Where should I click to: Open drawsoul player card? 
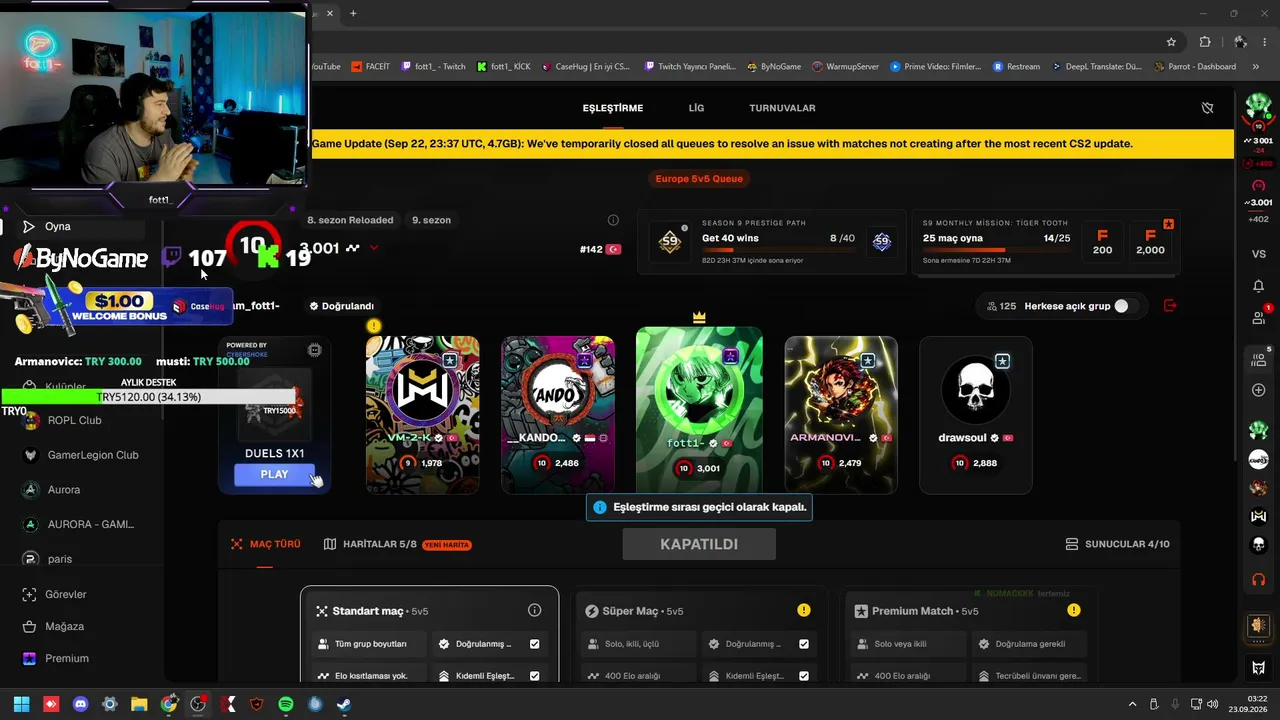tap(975, 415)
